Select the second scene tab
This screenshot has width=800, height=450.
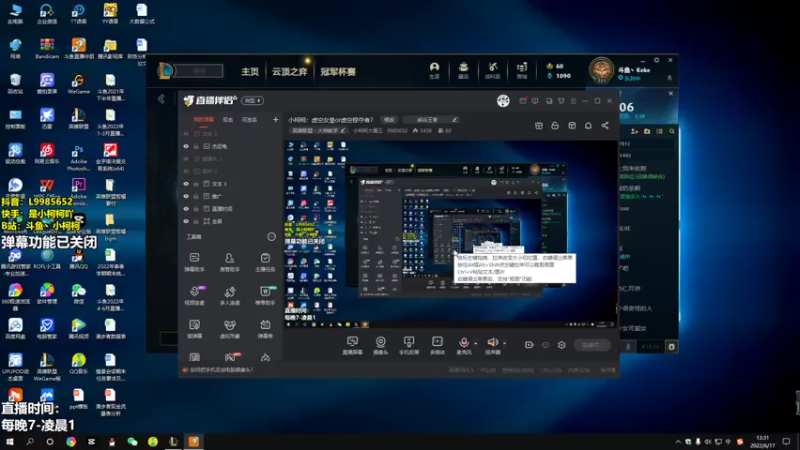point(228,119)
